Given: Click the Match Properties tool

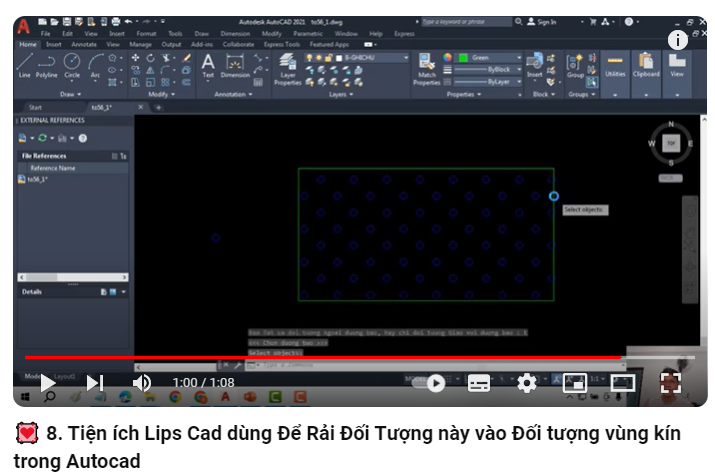Looking at the screenshot, I should tap(427, 69).
